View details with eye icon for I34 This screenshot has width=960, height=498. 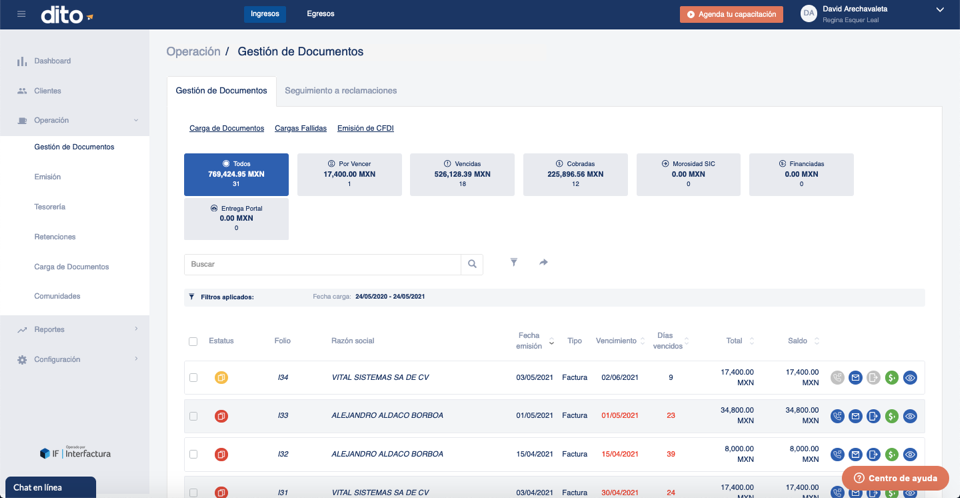pyautogui.click(x=909, y=378)
